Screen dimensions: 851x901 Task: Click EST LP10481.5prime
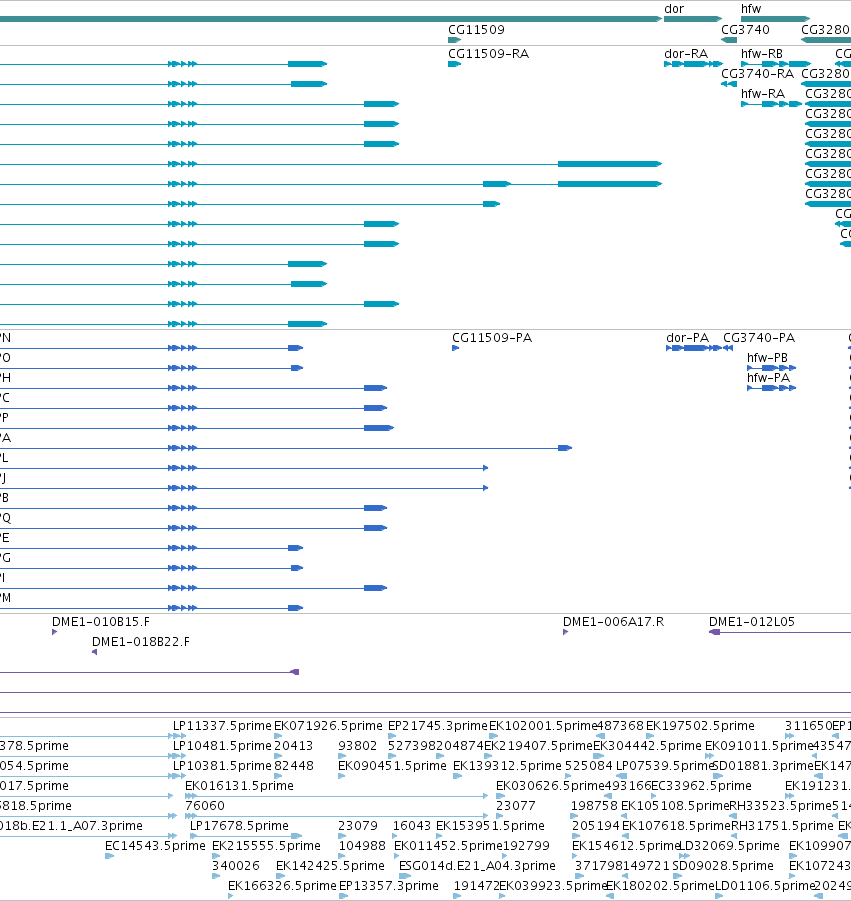click(x=222, y=746)
